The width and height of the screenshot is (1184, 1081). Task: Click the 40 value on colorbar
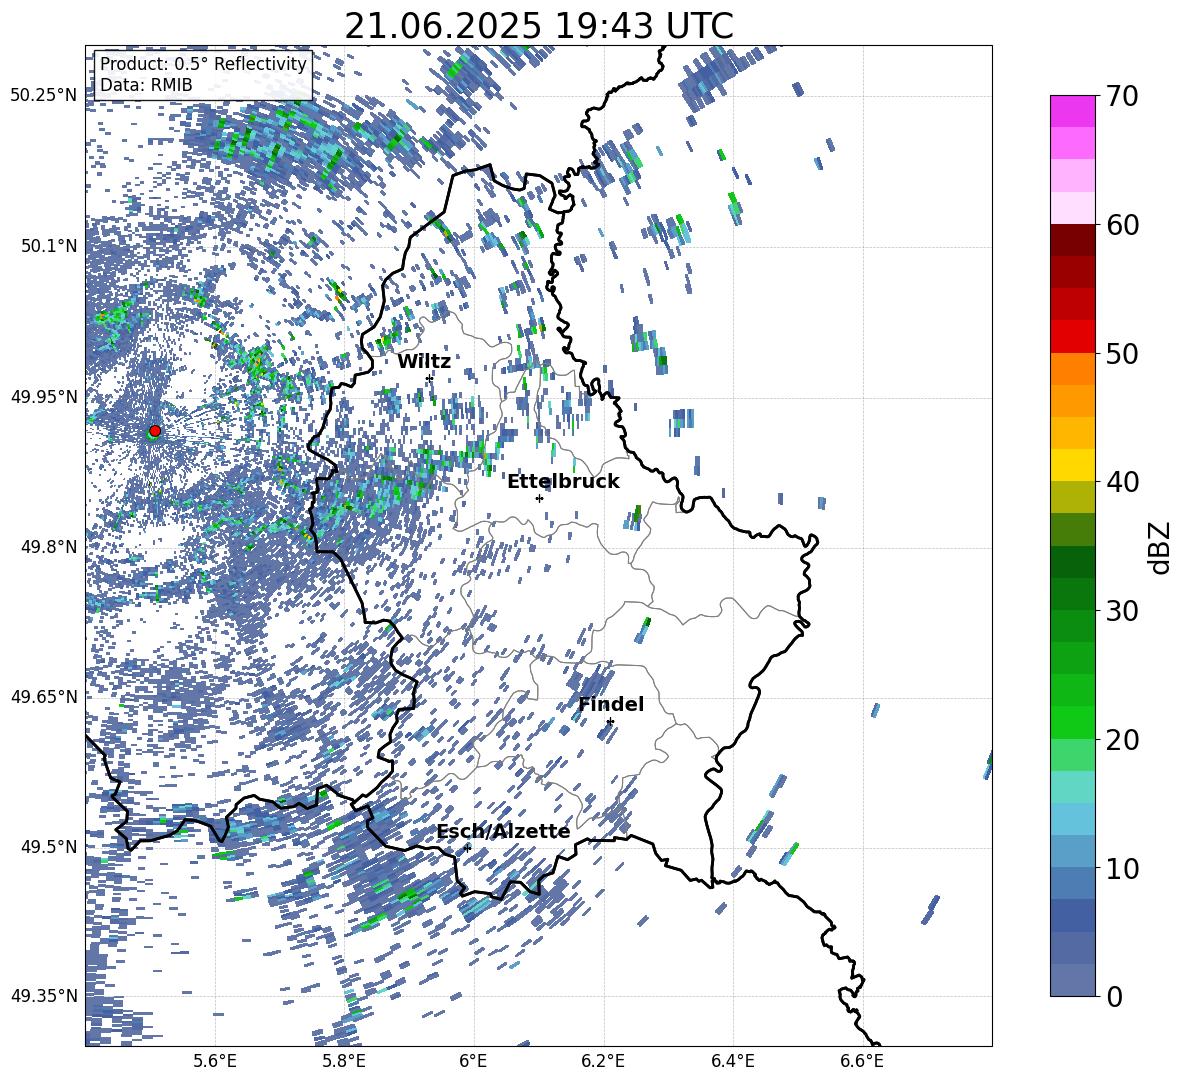(1122, 482)
